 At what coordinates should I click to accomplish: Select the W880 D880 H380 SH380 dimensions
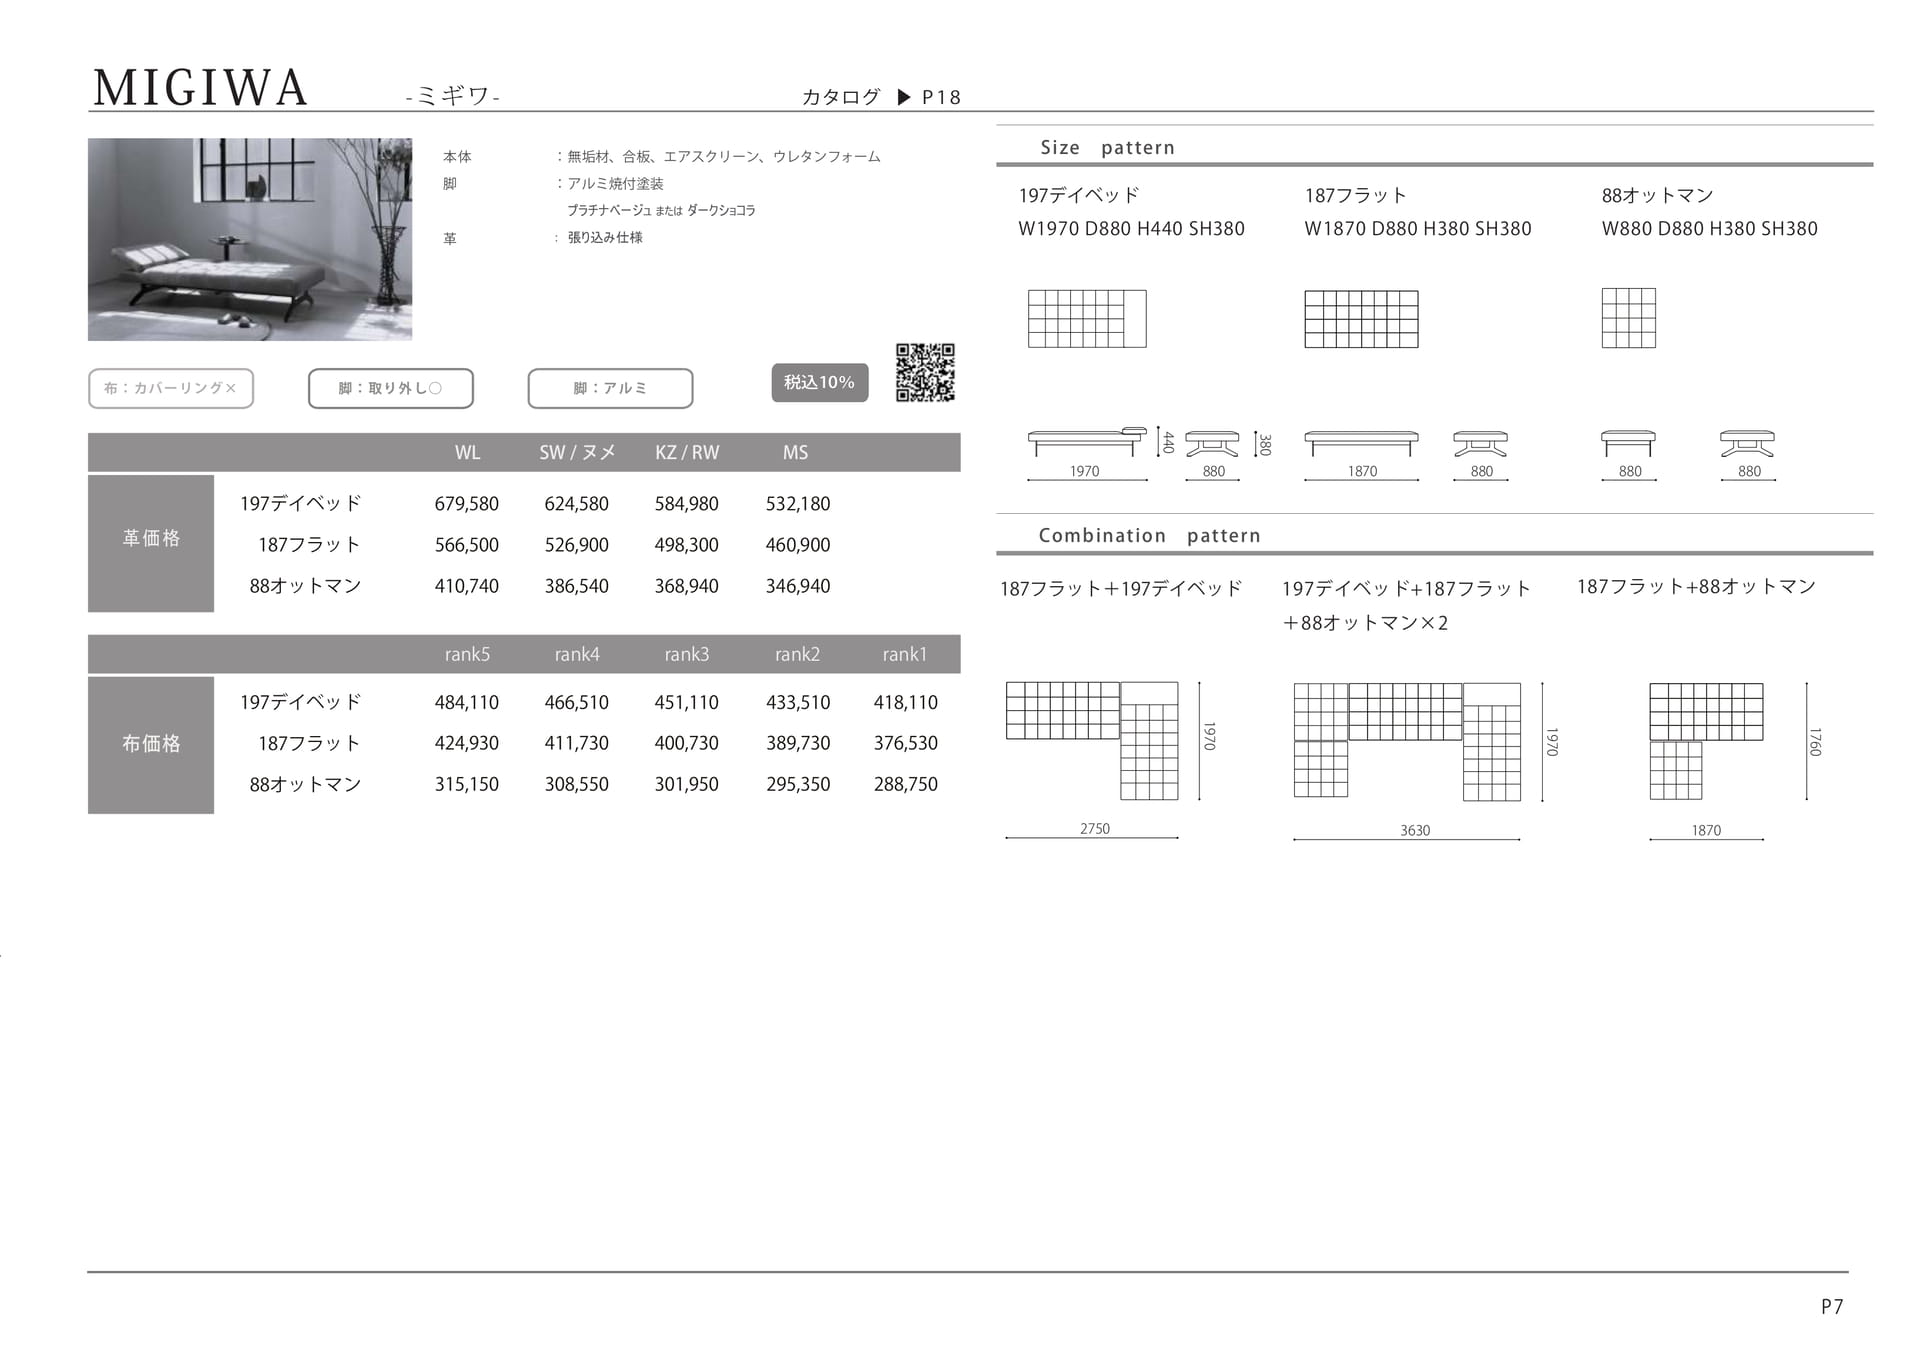(1710, 229)
